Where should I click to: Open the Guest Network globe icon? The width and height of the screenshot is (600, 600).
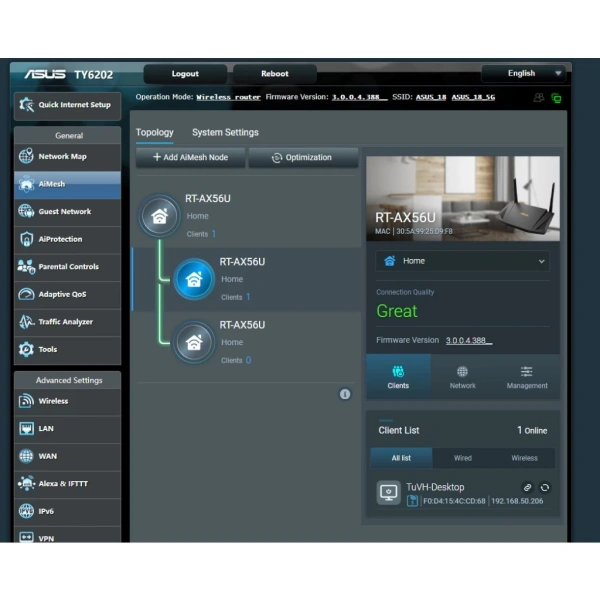click(26, 211)
